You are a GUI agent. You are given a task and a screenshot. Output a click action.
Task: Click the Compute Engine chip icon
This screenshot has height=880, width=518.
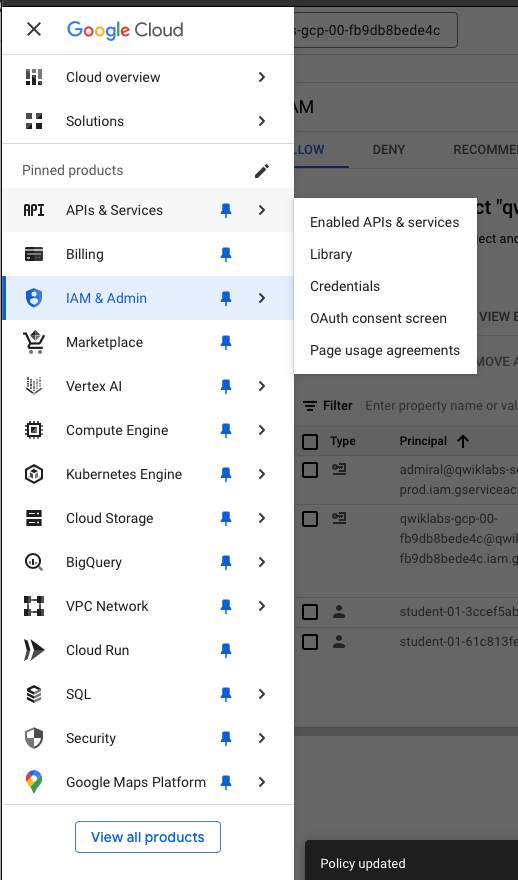pyautogui.click(x=34, y=430)
